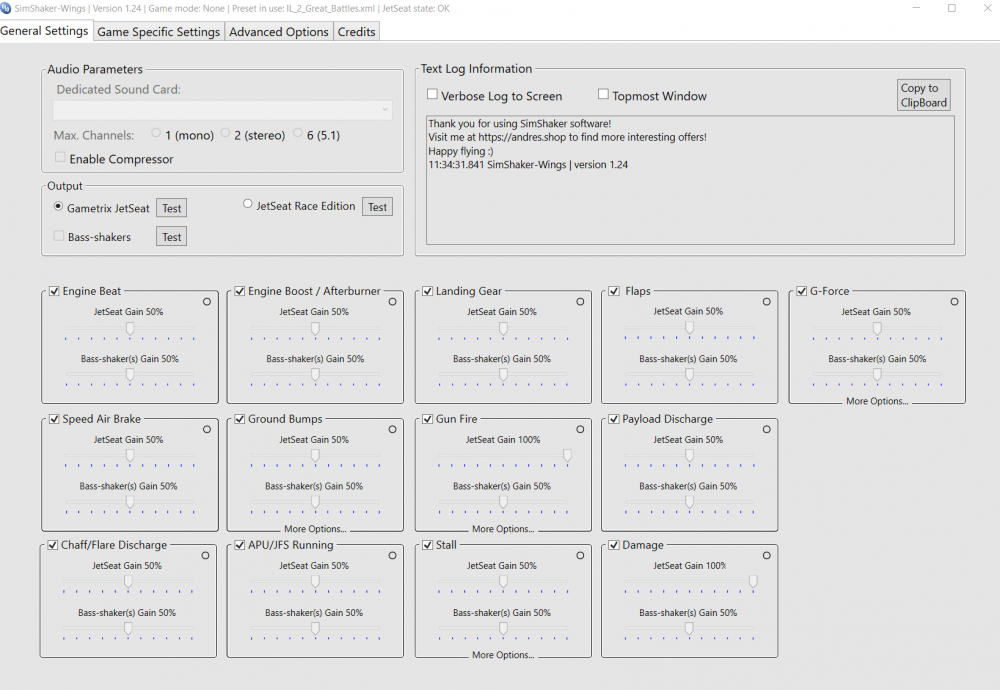Disable the APU/JFS Running checkbox

pyautogui.click(x=240, y=545)
